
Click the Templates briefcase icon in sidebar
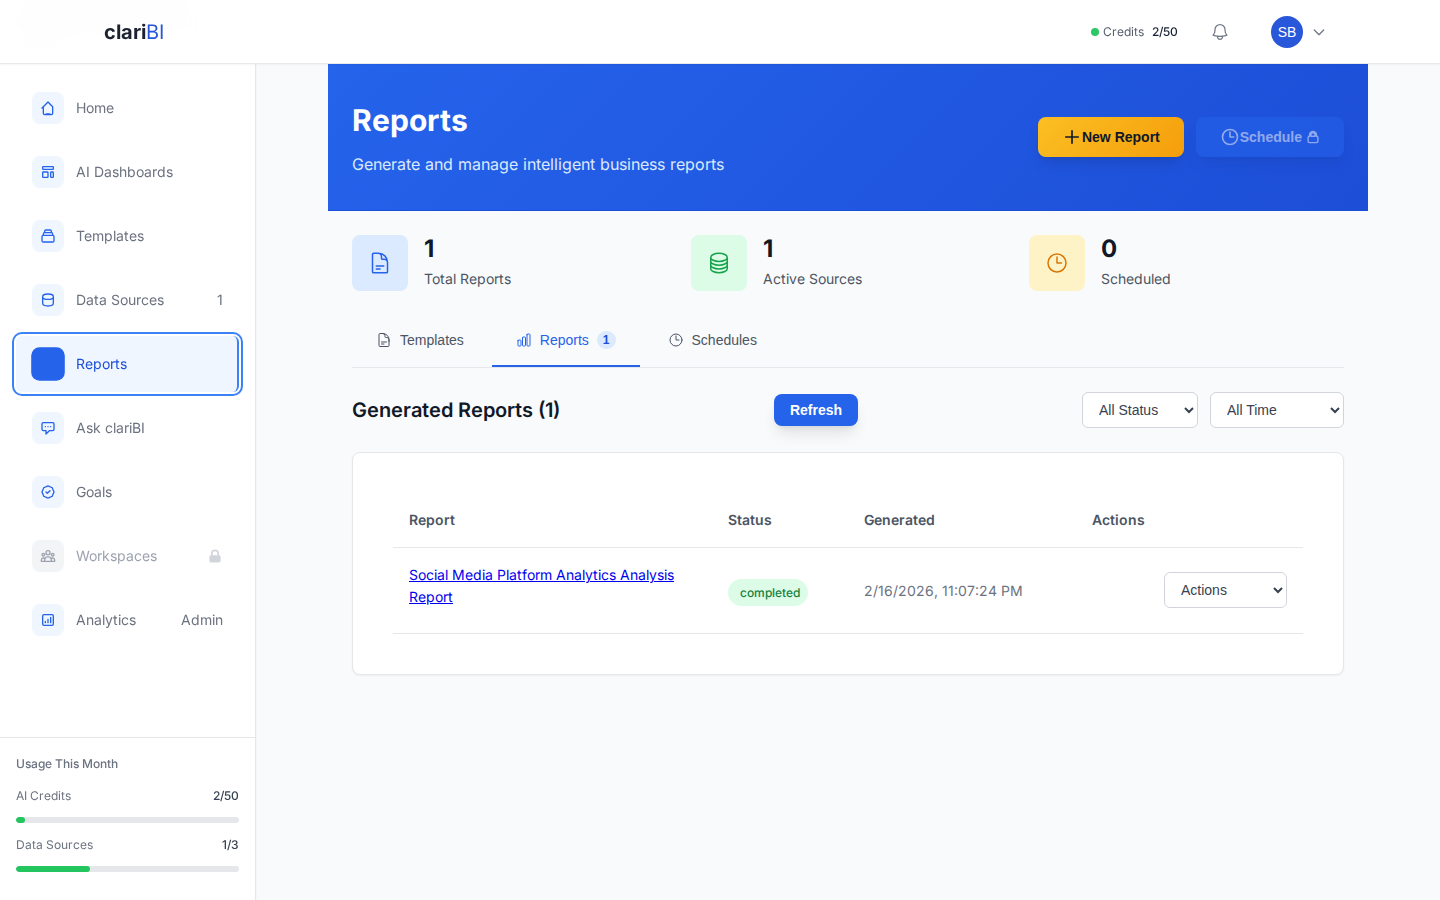tap(48, 236)
